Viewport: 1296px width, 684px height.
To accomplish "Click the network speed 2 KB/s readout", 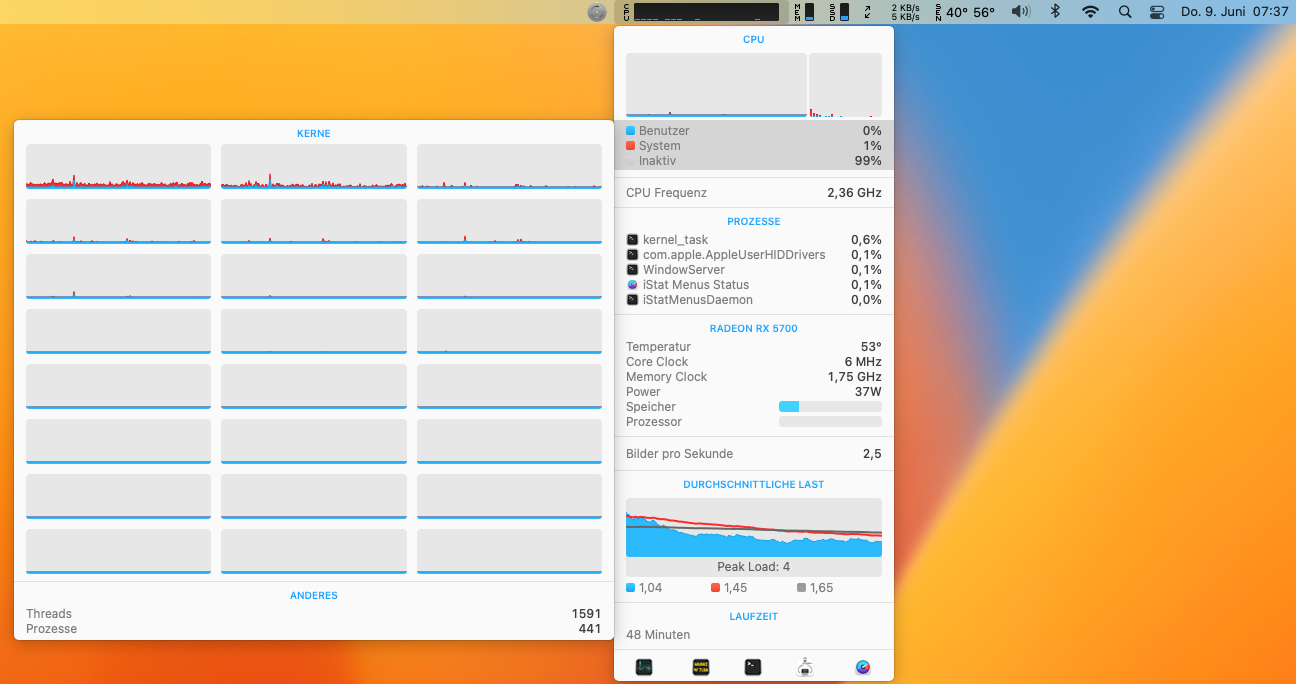I will pos(905,7).
